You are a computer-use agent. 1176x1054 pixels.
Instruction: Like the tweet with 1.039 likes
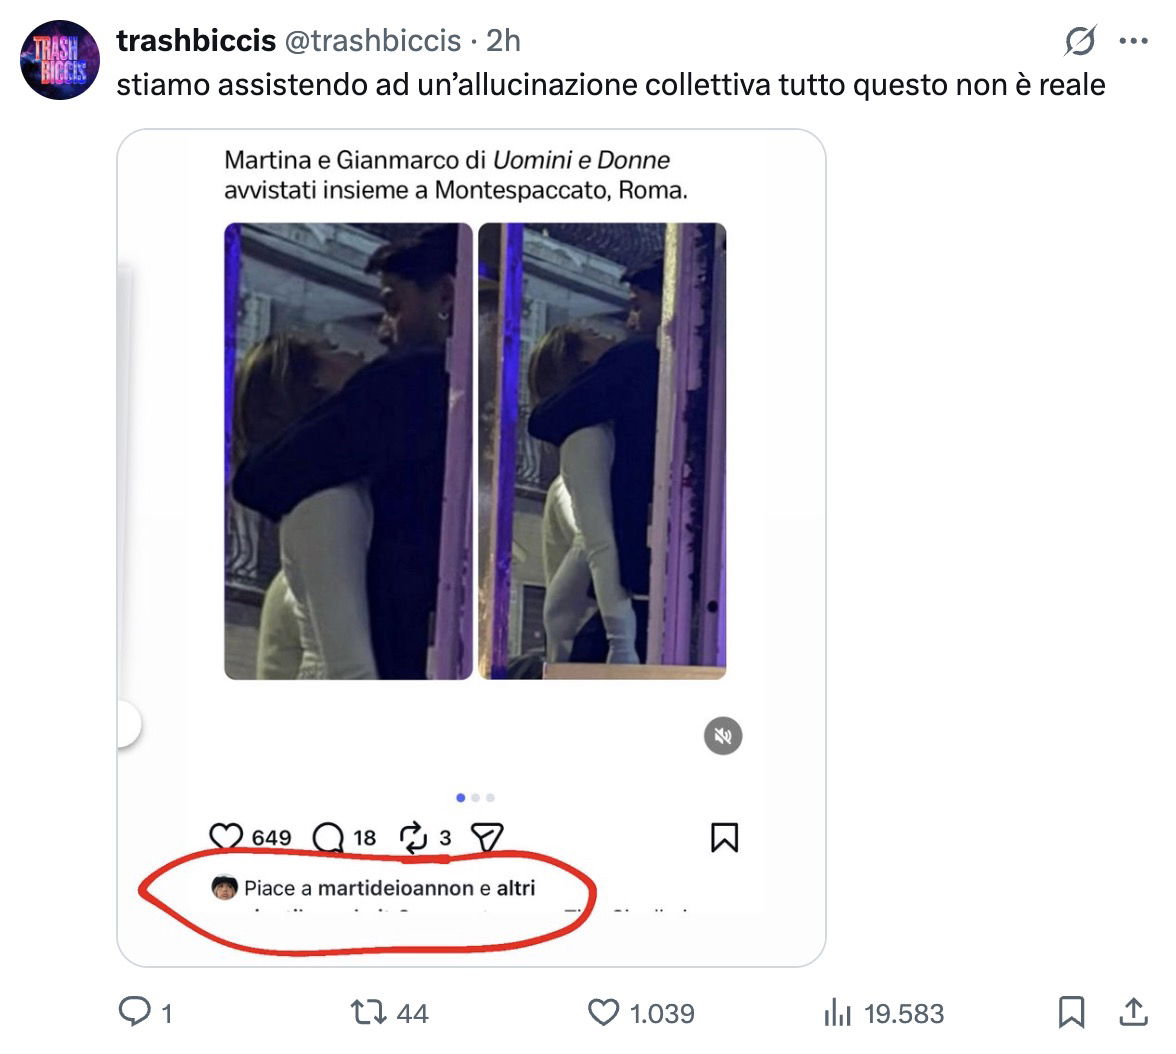click(x=603, y=1013)
